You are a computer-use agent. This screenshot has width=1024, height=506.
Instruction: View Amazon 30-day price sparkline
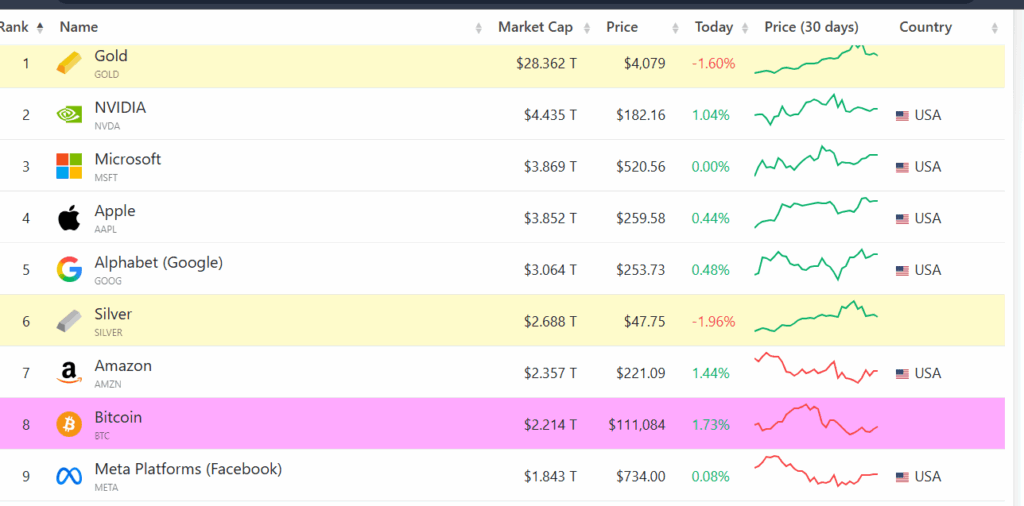click(816, 369)
